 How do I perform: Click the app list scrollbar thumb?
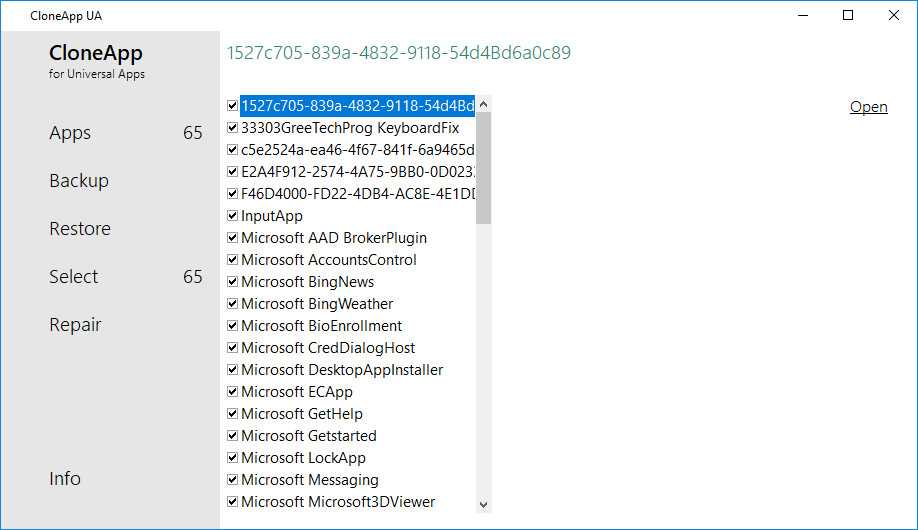[x=484, y=168]
